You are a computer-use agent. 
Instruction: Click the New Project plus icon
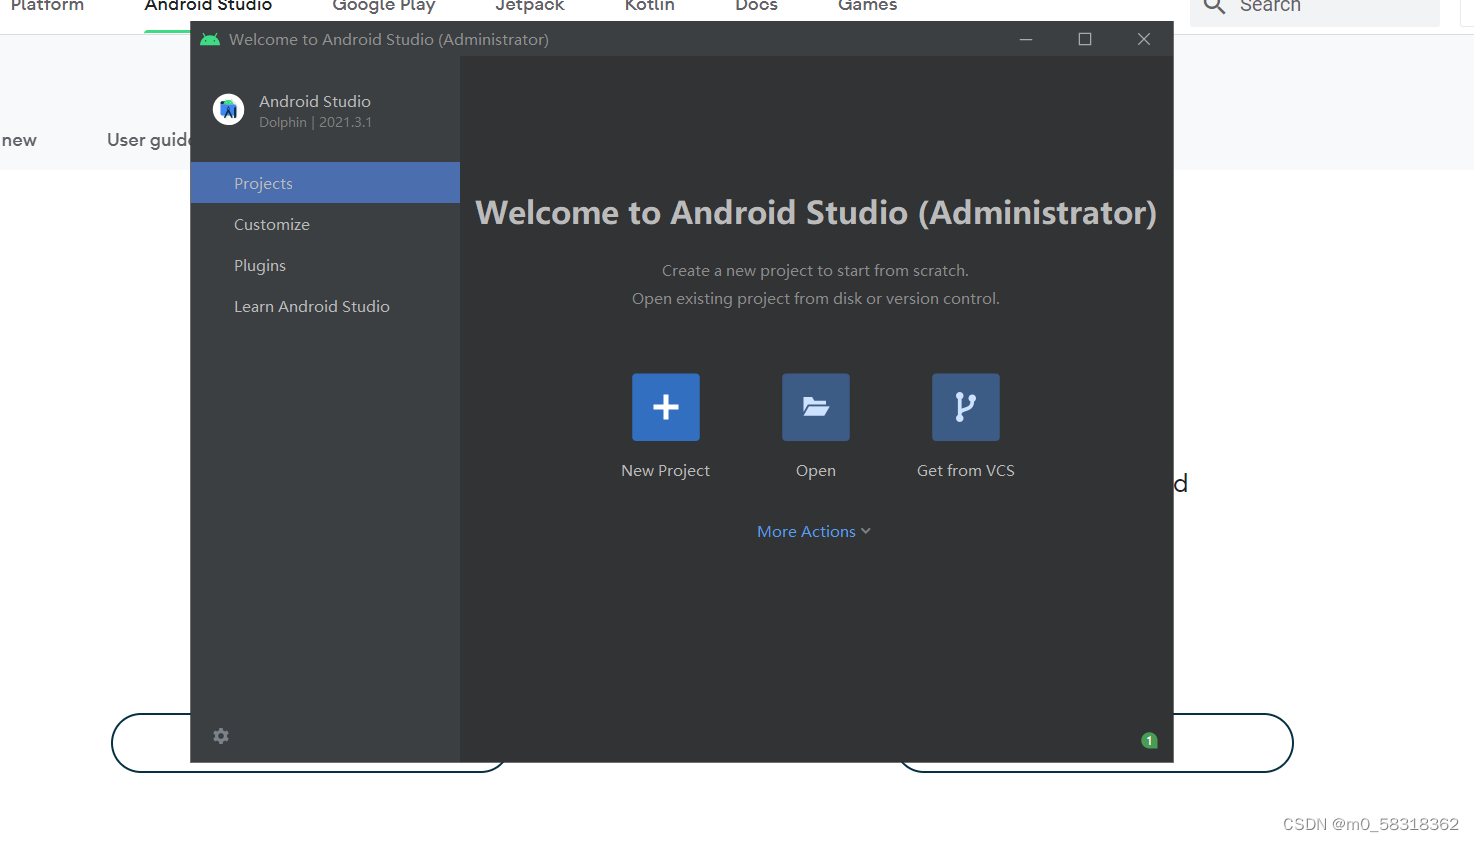click(666, 407)
